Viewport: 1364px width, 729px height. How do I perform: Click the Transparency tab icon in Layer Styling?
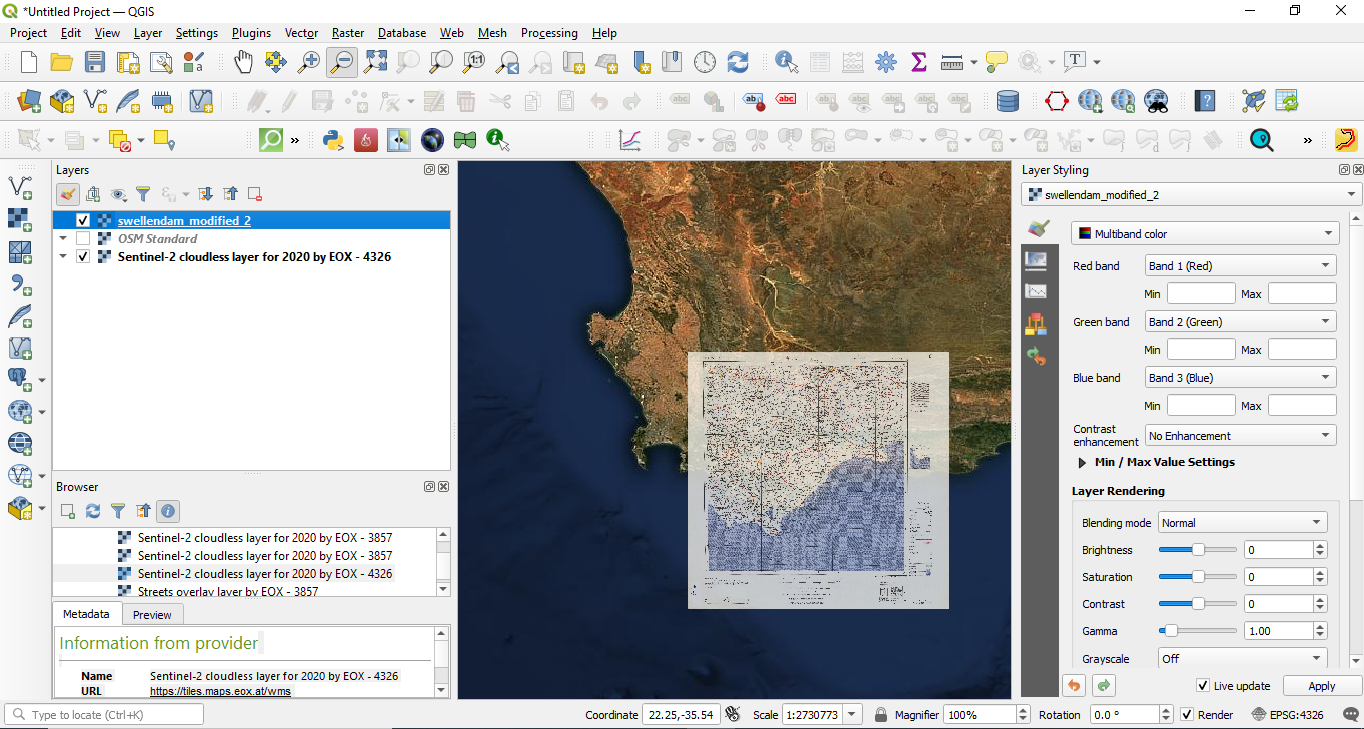click(x=1036, y=260)
